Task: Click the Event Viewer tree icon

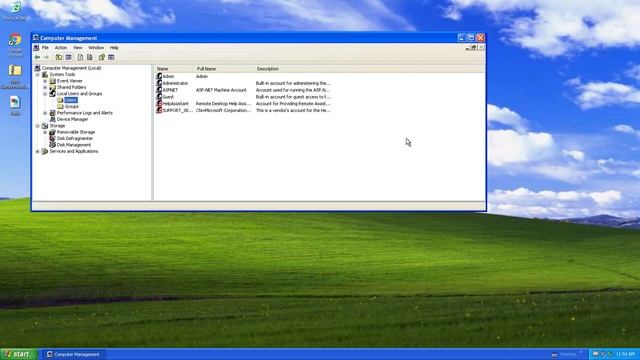Action: [52, 81]
